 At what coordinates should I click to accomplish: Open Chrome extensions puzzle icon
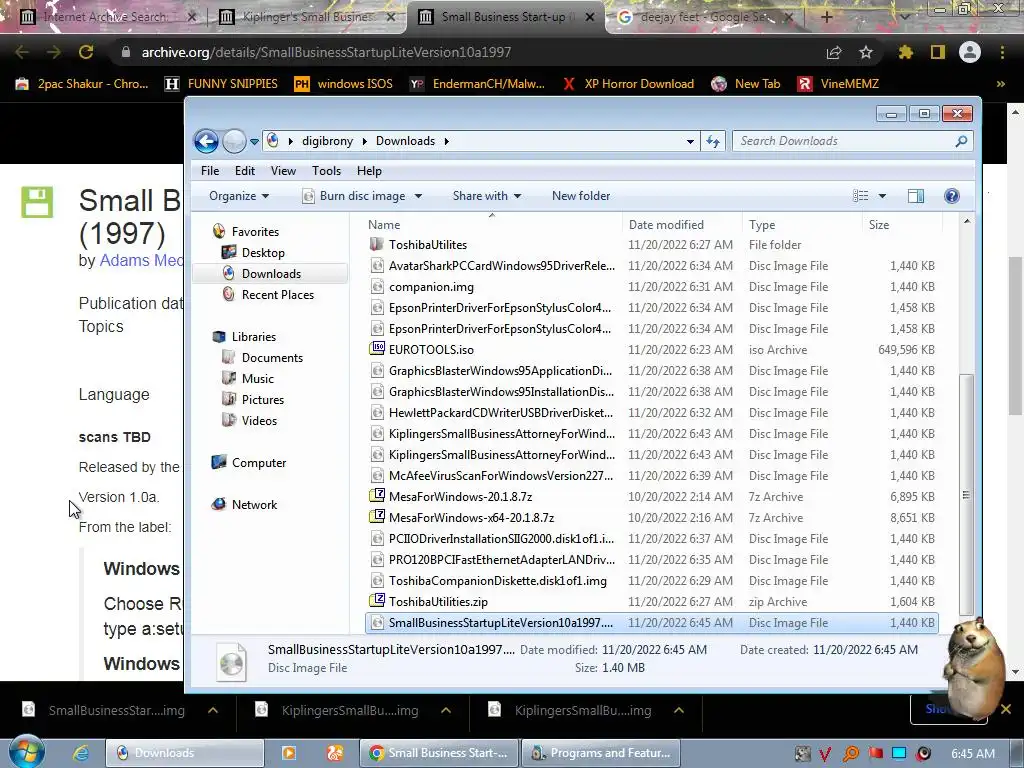[906, 52]
